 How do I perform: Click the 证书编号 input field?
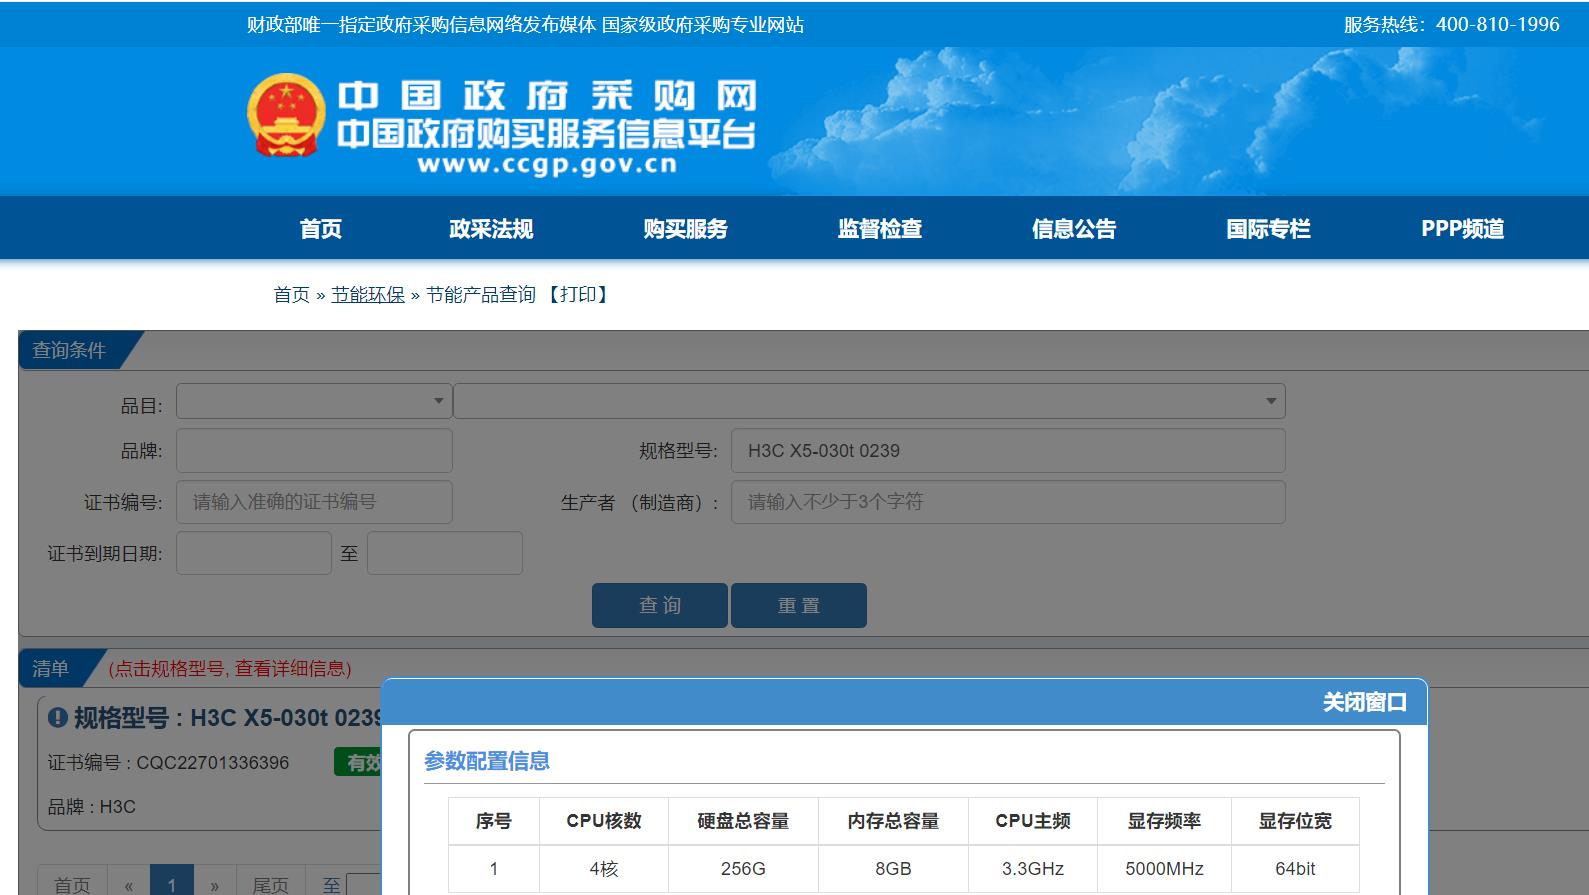[x=314, y=502]
